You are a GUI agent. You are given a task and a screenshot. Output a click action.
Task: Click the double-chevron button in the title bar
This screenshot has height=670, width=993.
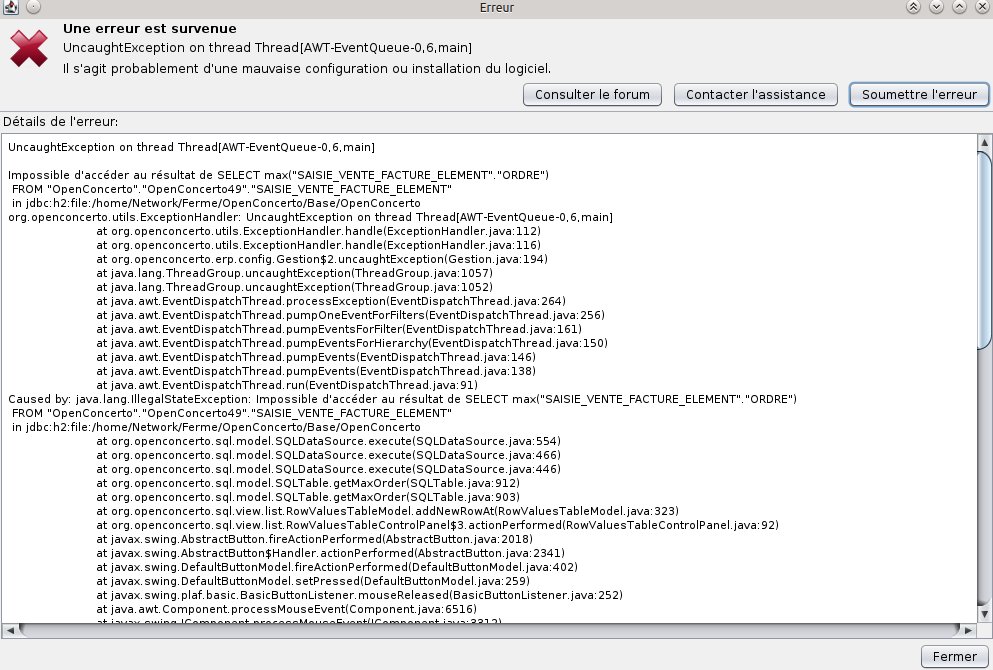pos(913,7)
